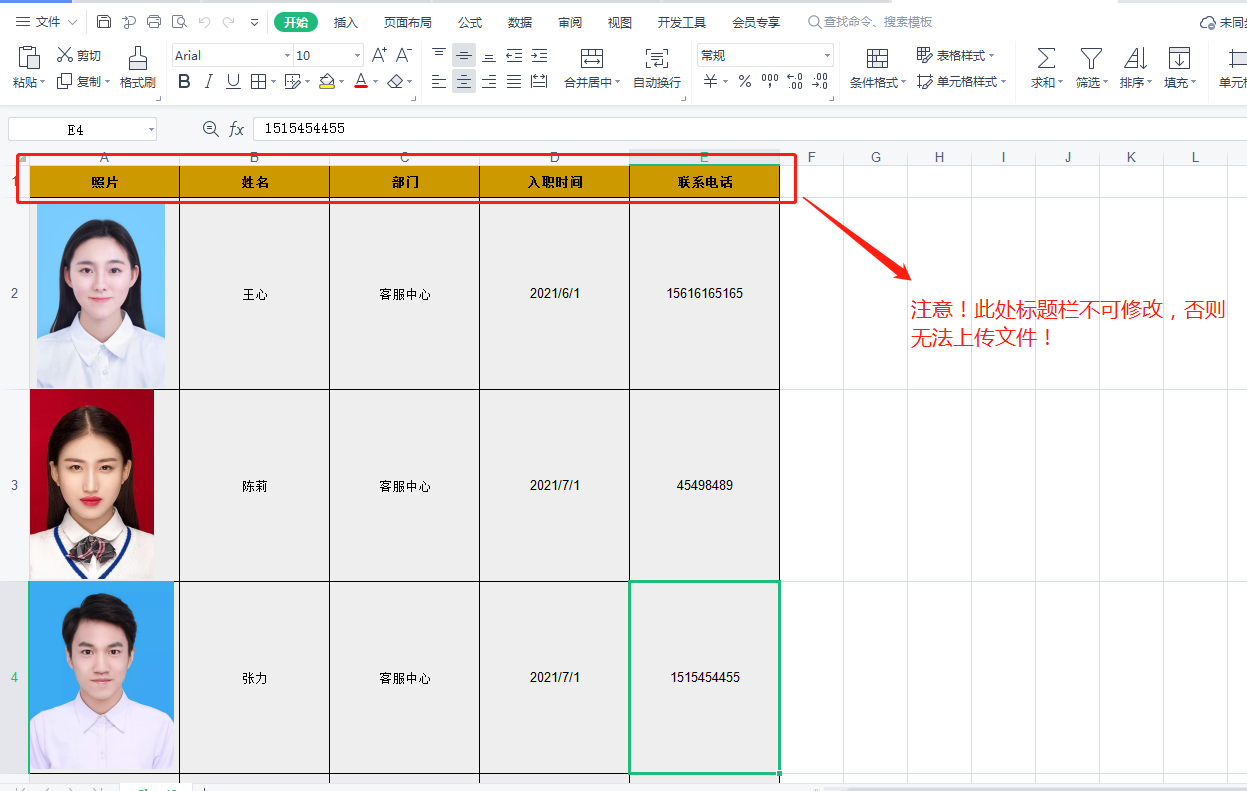Toggle bold formatting
1247x791 pixels.
(x=184, y=82)
